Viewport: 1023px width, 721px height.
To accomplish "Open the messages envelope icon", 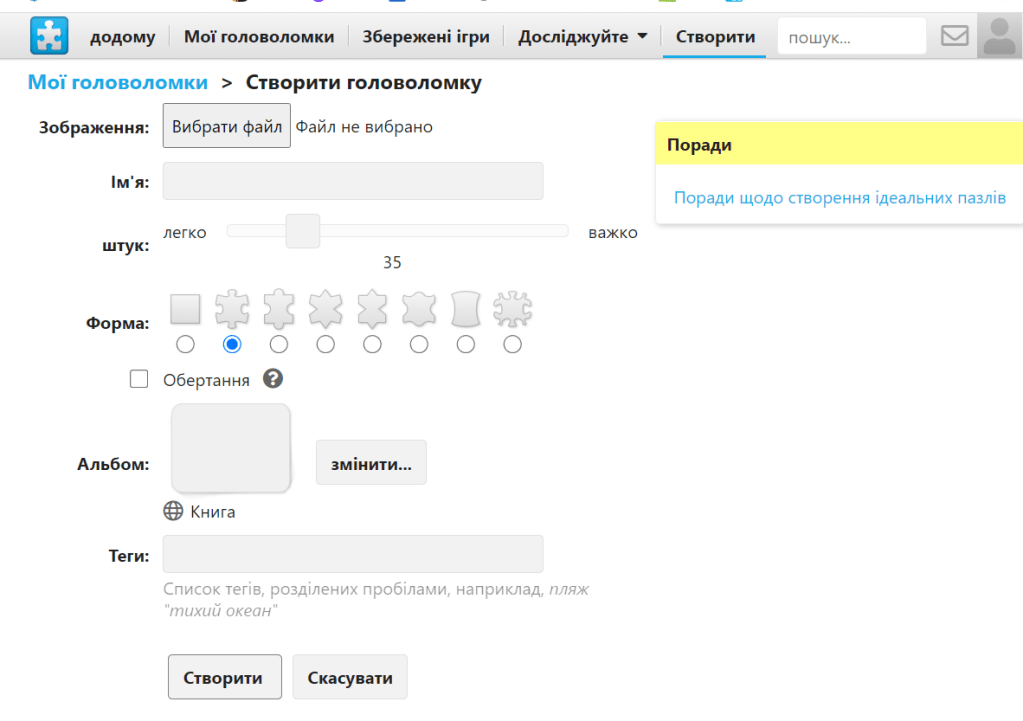I will [x=955, y=36].
